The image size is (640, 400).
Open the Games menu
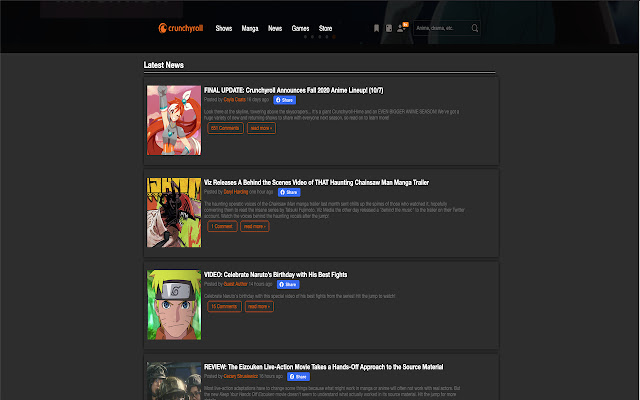pos(300,28)
